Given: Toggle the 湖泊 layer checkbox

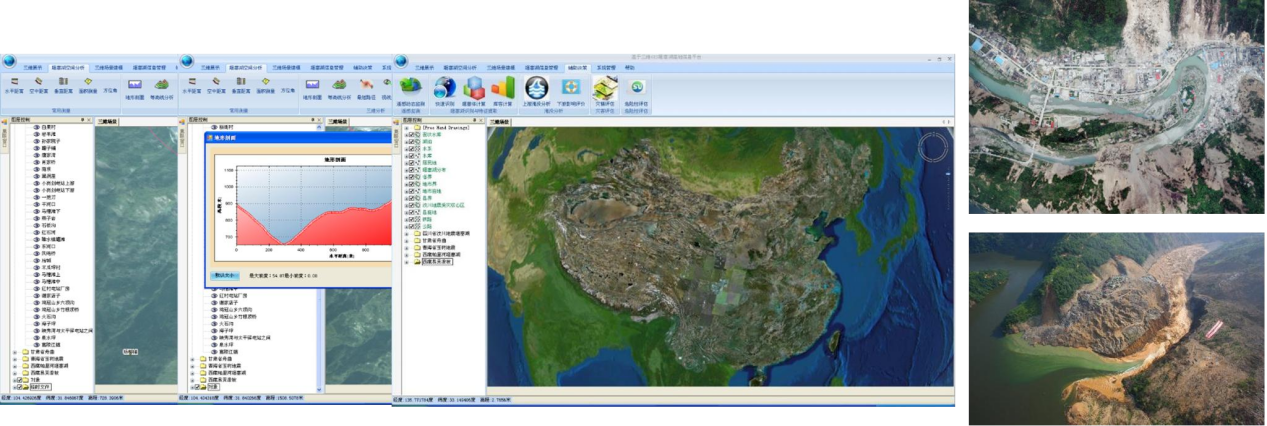Looking at the screenshot, I should pyautogui.click(x=411, y=141).
